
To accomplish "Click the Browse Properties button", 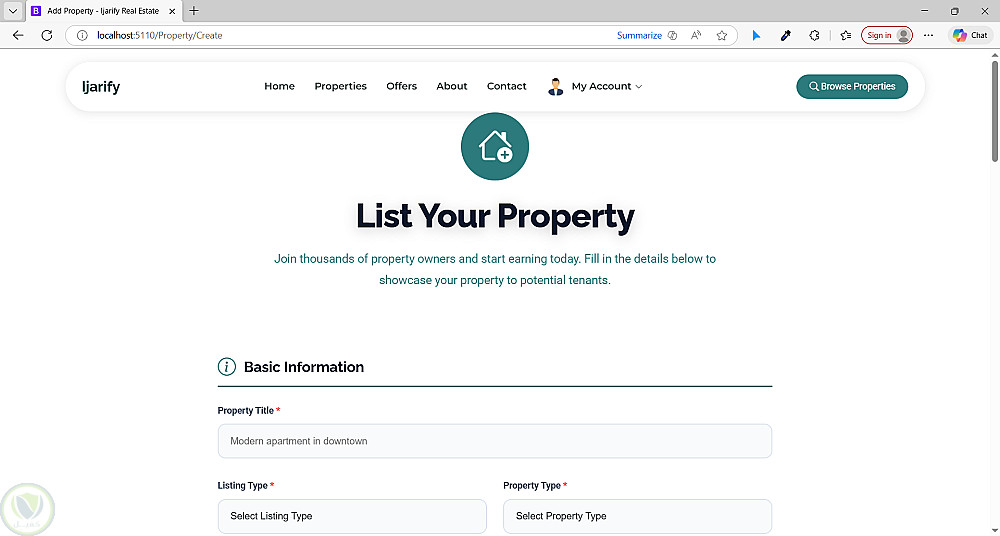I will point(852,87).
